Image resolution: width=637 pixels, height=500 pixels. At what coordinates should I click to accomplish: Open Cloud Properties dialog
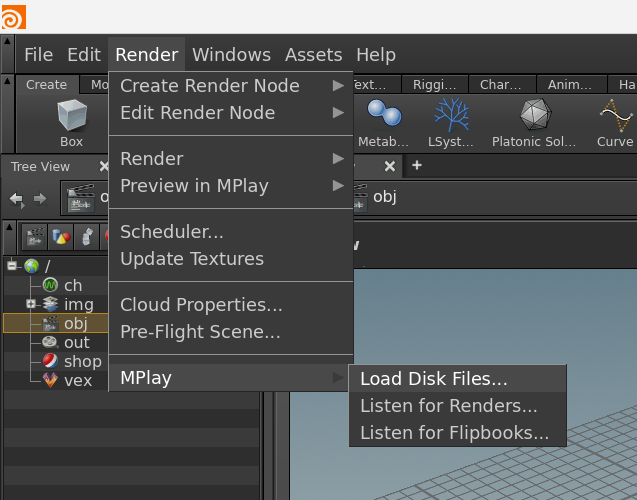[231, 305]
